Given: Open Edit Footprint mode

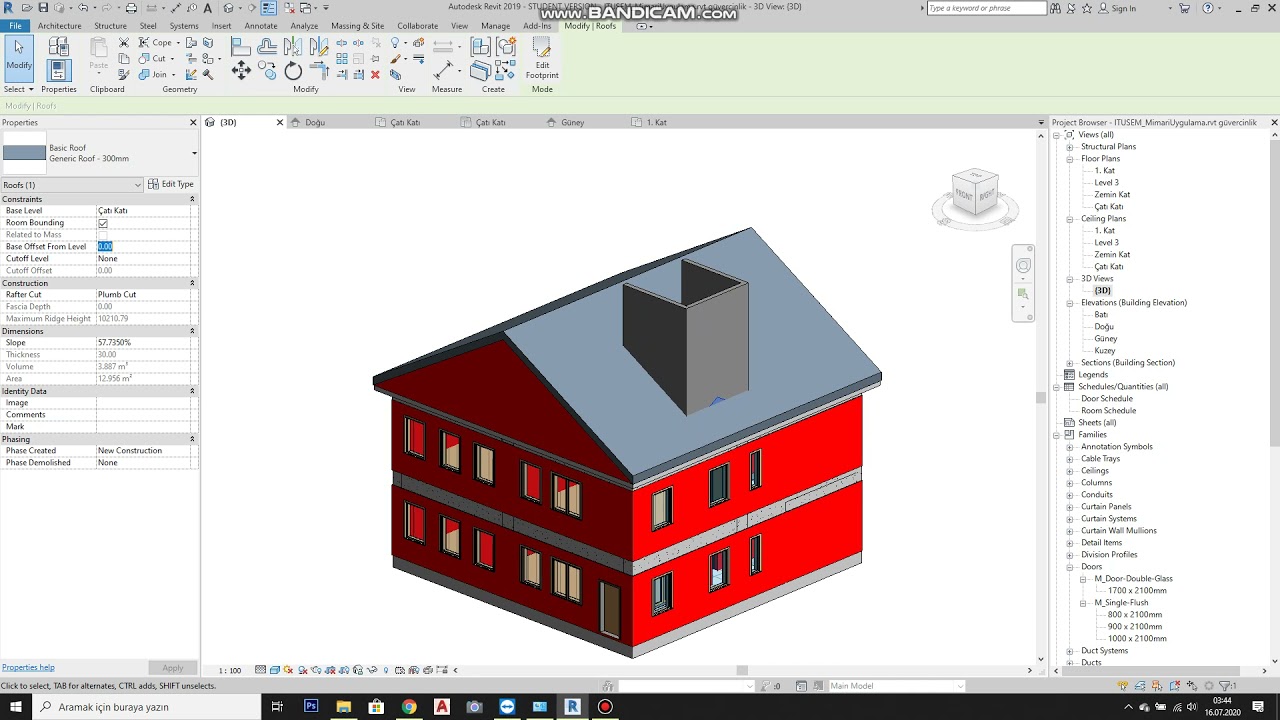Looking at the screenshot, I should pos(542,58).
